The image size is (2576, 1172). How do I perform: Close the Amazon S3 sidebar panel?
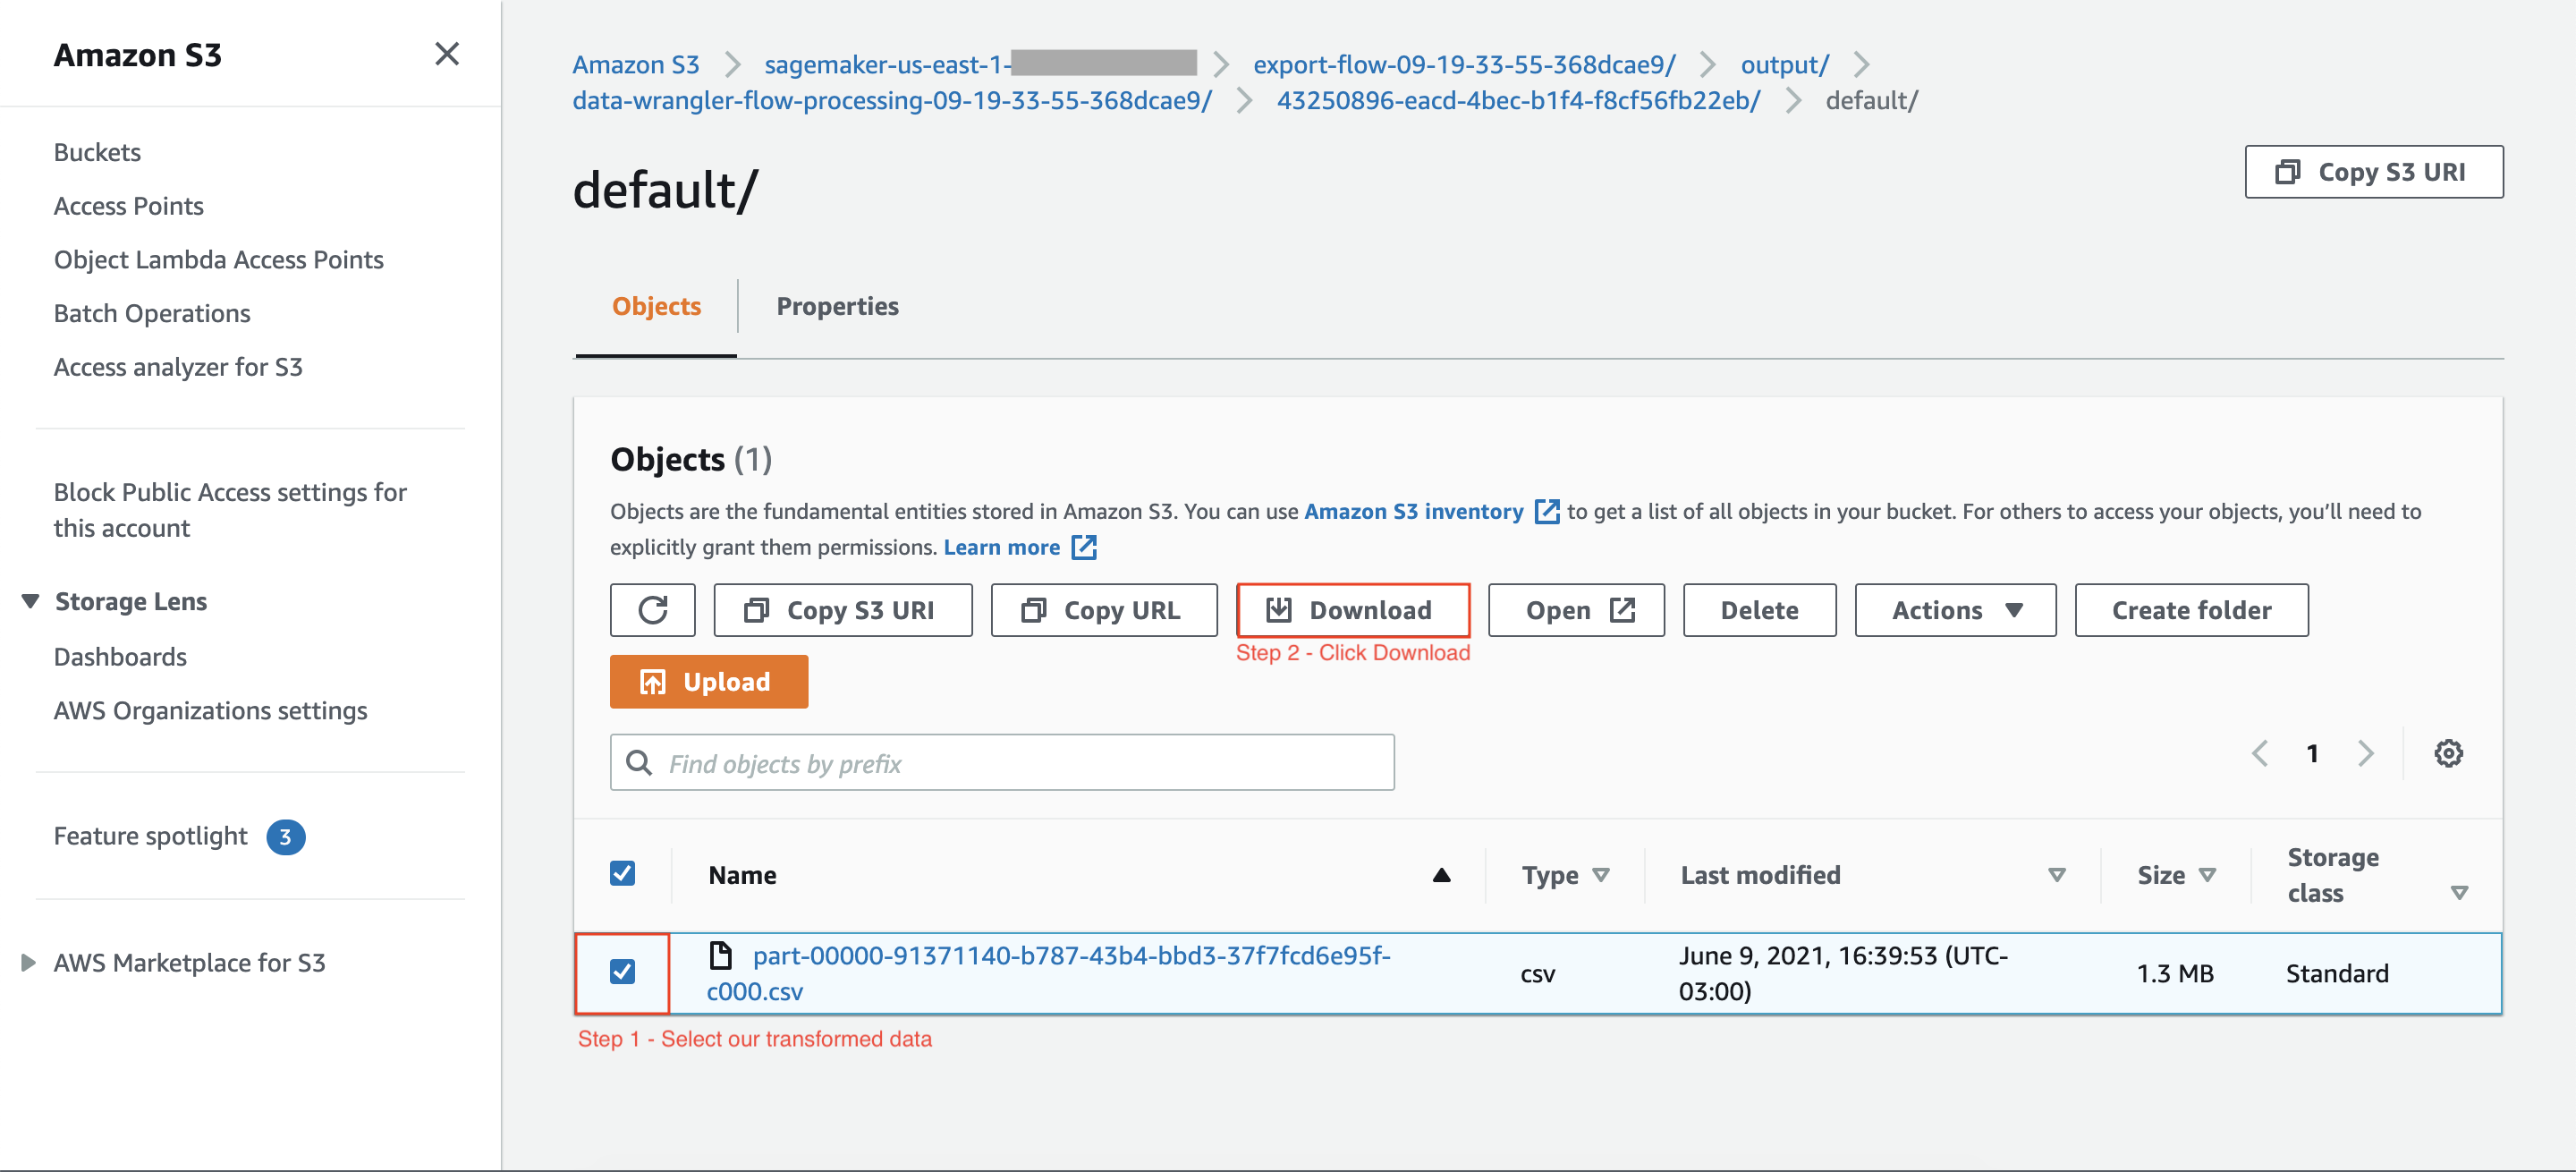[447, 54]
